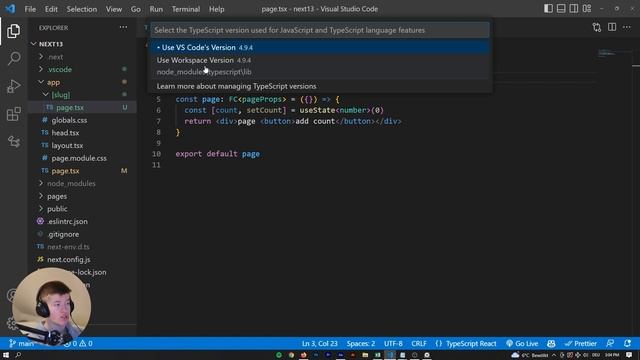The width and height of the screenshot is (640, 360).
Task: Open Windows taskbar search
Action: [x=18, y=355]
